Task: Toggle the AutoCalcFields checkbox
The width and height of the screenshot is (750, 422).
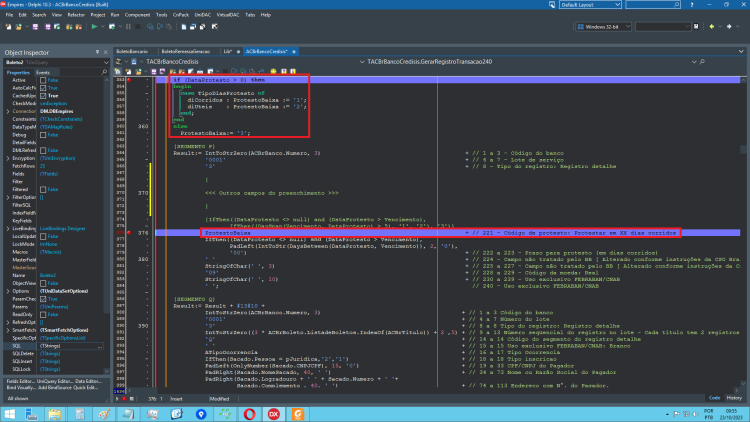Action: click(x=43, y=88)
